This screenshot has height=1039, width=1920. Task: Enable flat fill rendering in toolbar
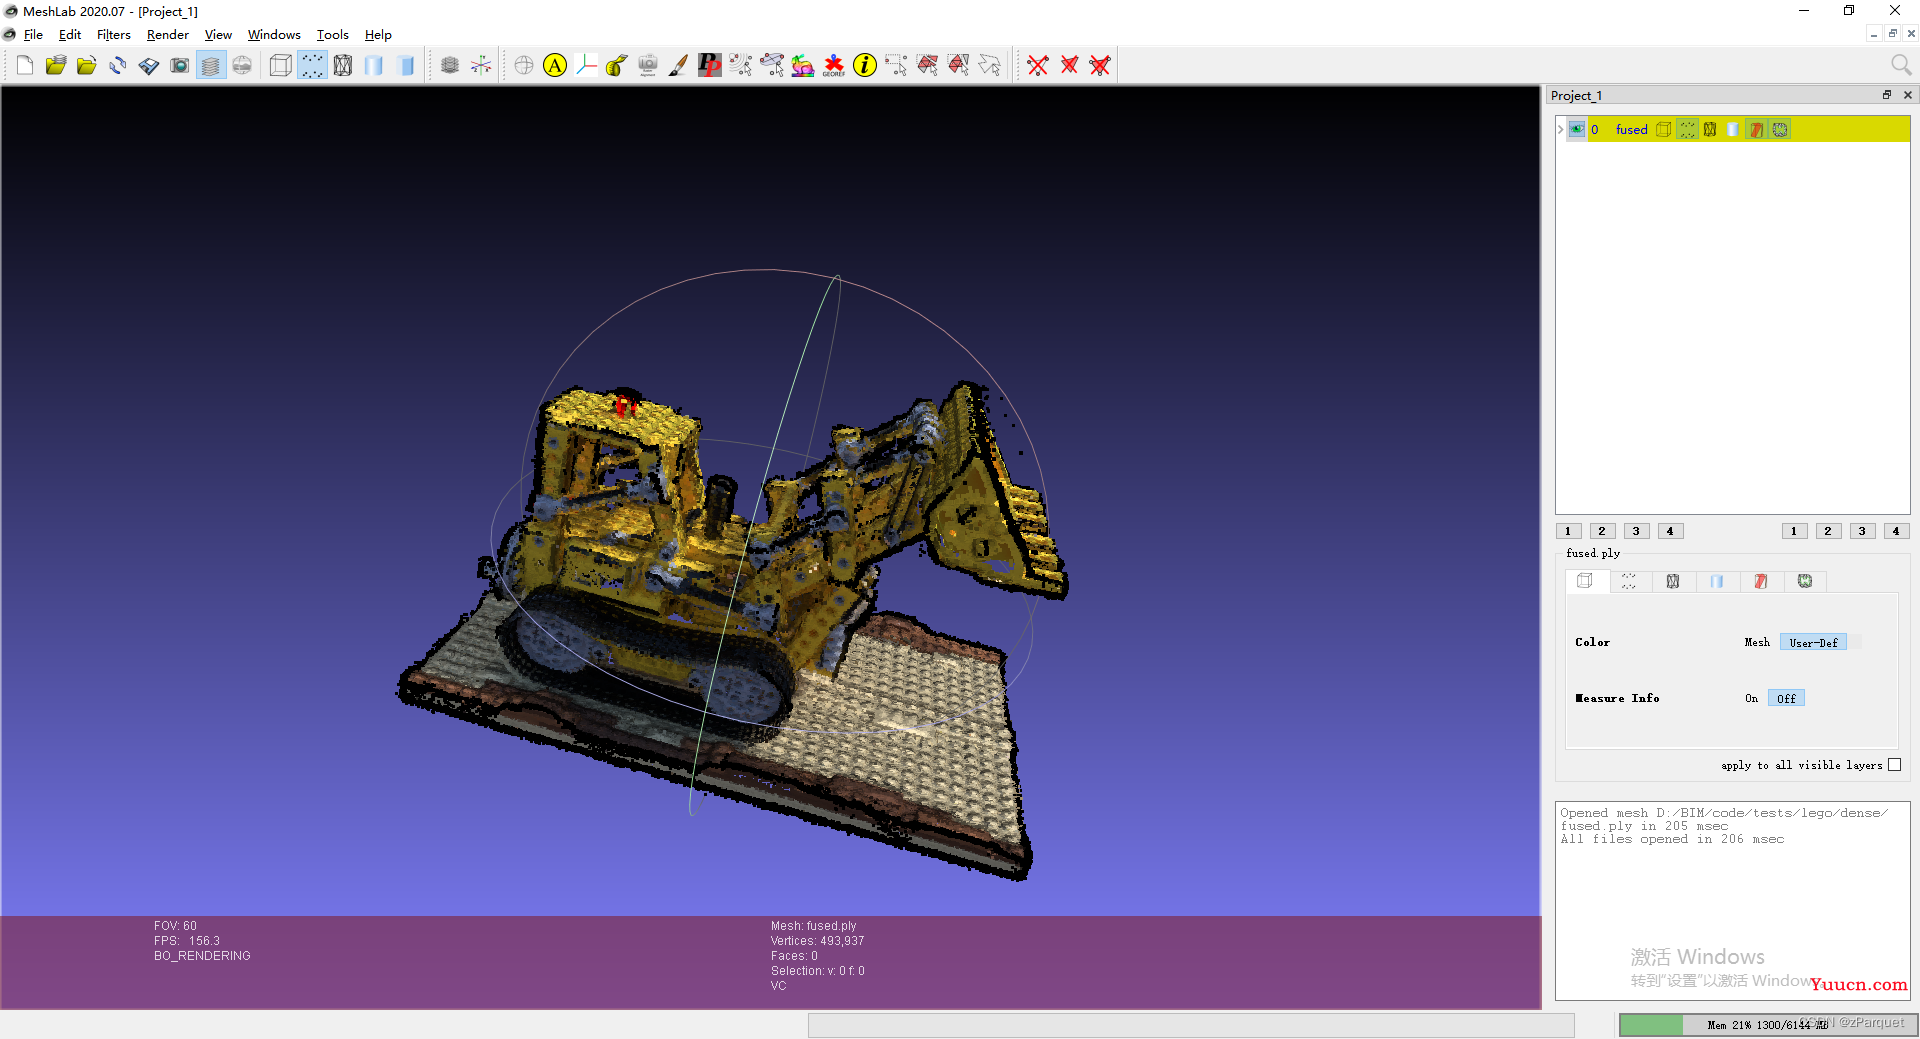[374, 66]
